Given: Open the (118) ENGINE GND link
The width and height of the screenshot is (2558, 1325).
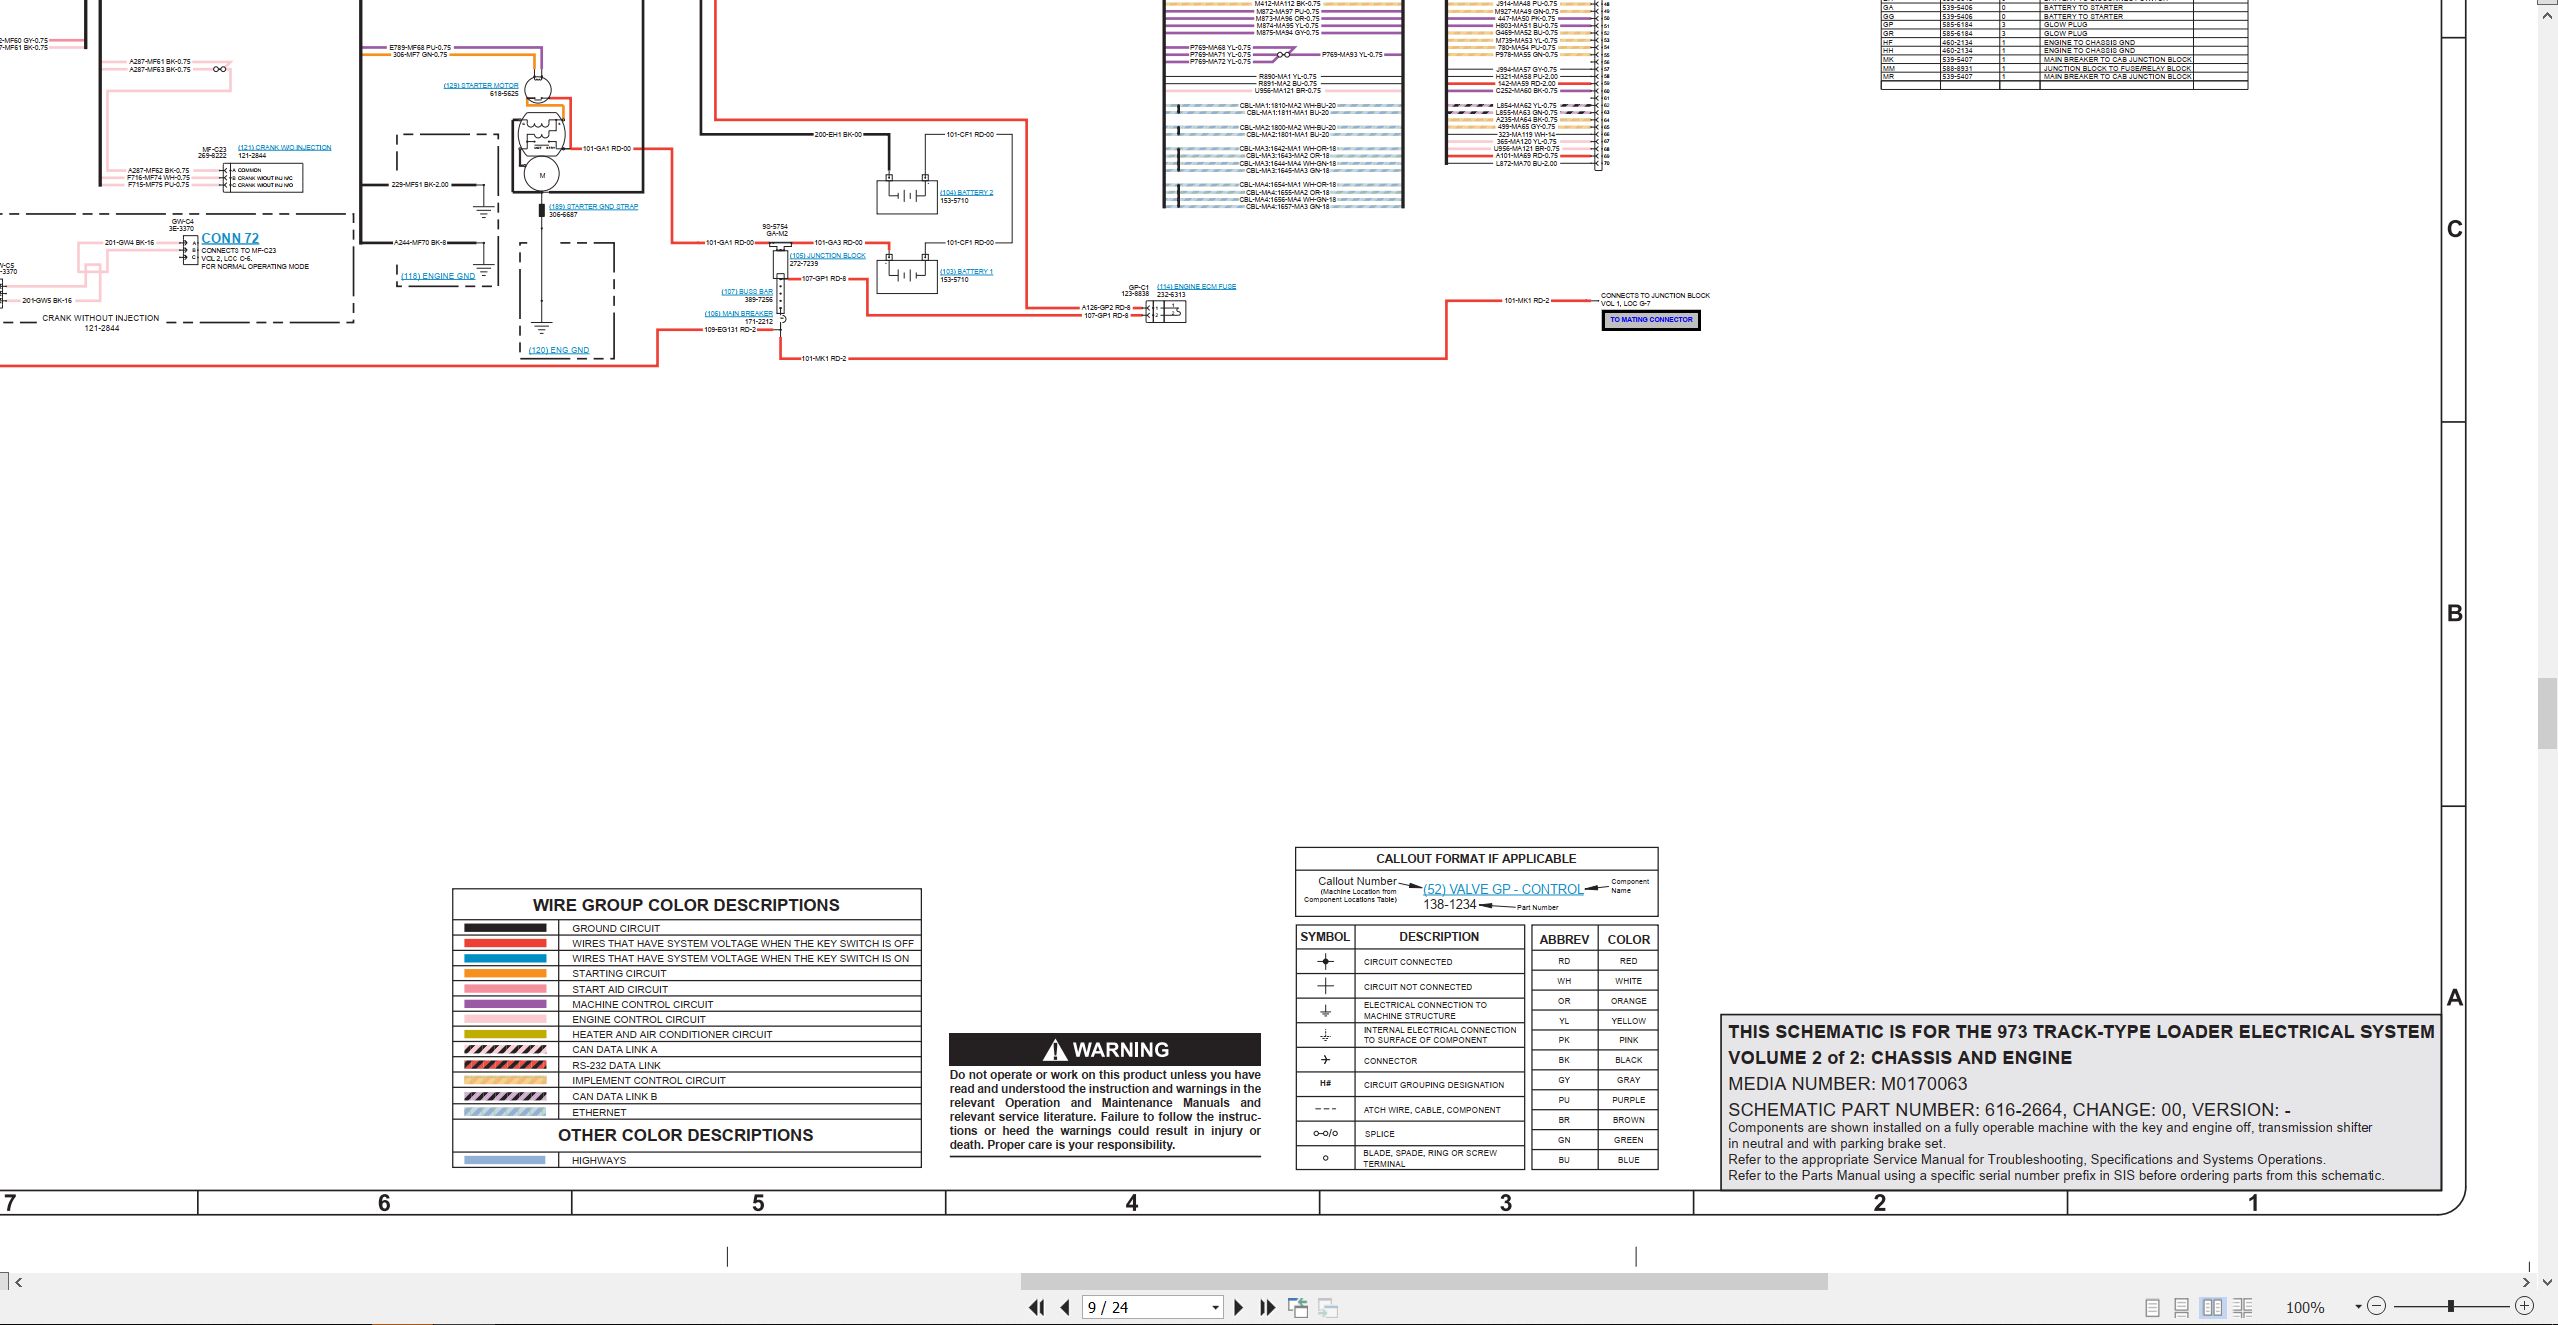Looking at the screenshot, I should coord(438,276).
